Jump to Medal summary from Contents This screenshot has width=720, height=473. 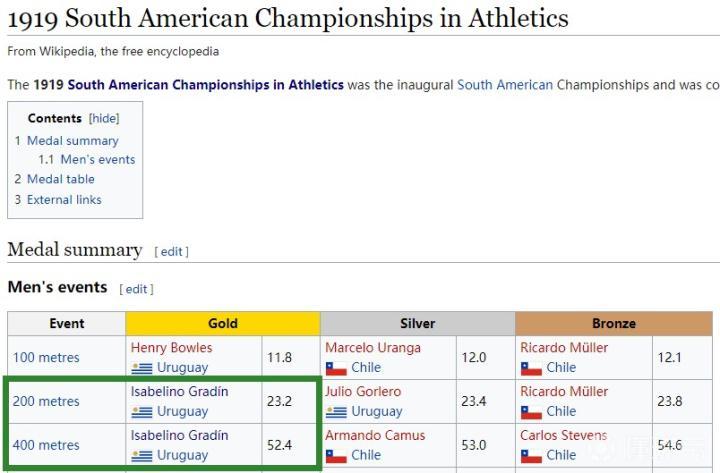(72, 141)
